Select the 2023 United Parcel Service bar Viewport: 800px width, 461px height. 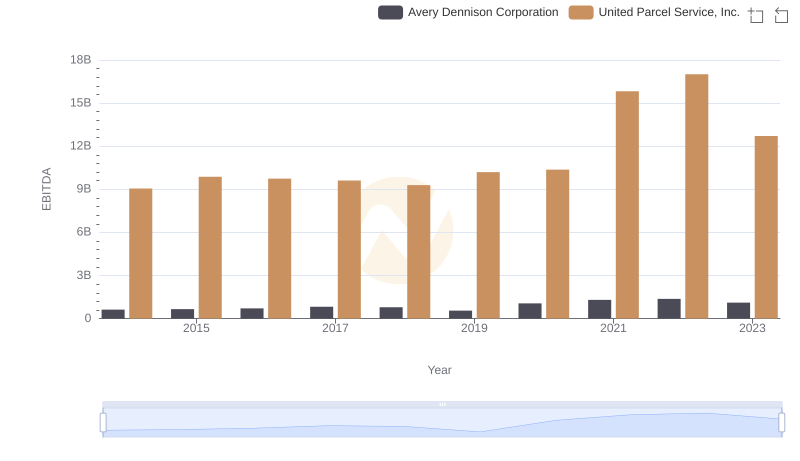tap(766, 227)
